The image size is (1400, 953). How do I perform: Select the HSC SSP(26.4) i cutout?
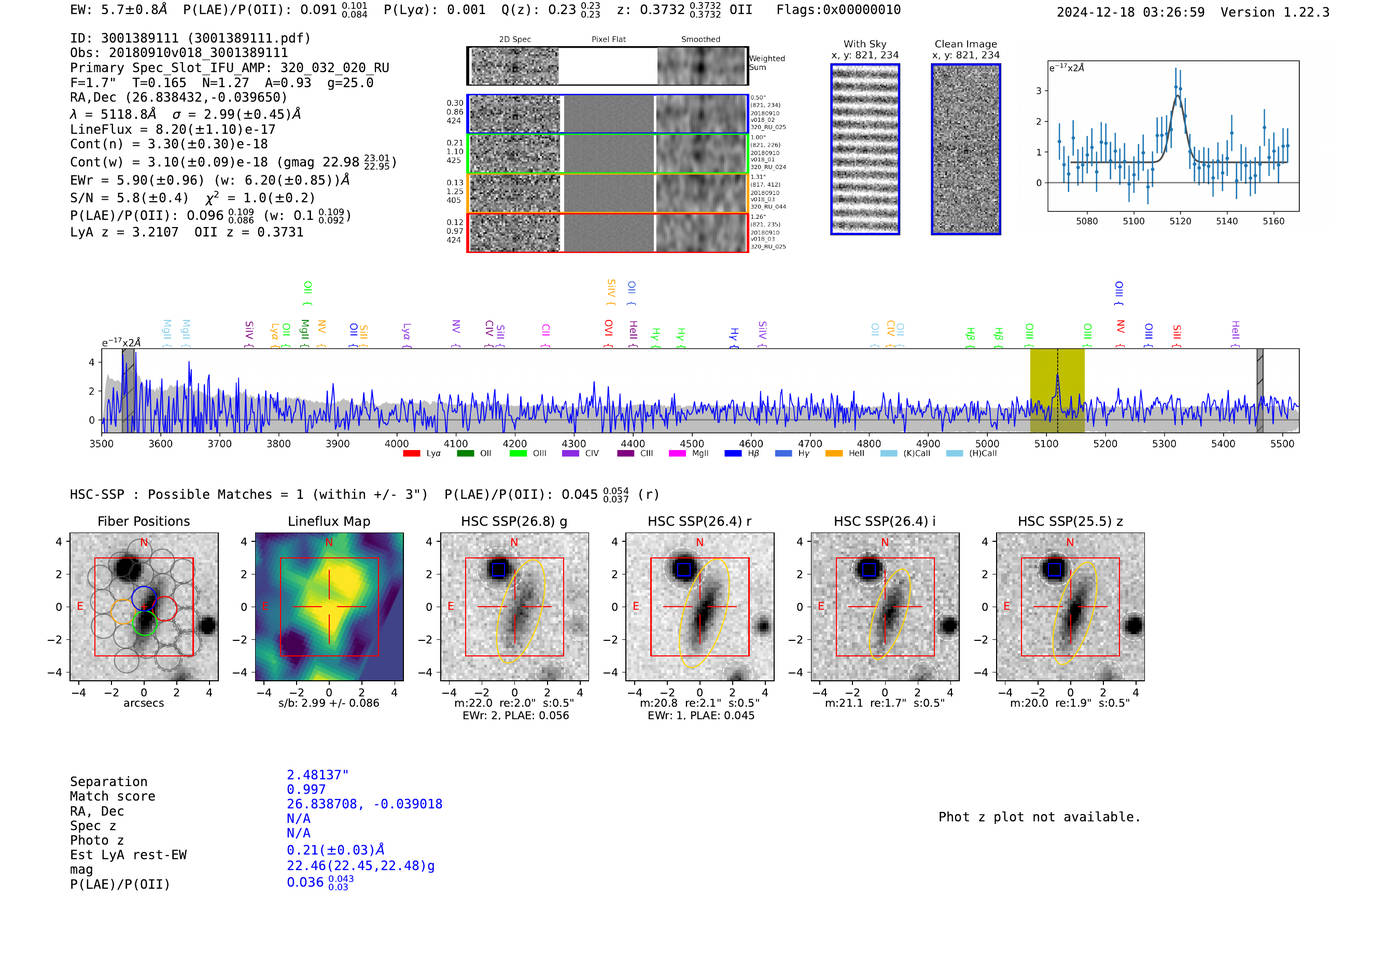[x=885, y=607]
